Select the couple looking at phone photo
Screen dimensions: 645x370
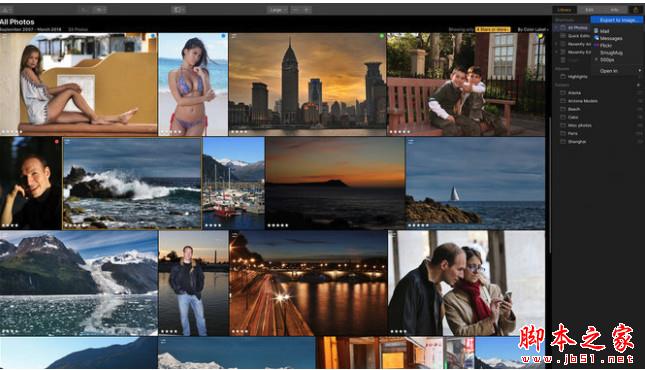(466, 283)
